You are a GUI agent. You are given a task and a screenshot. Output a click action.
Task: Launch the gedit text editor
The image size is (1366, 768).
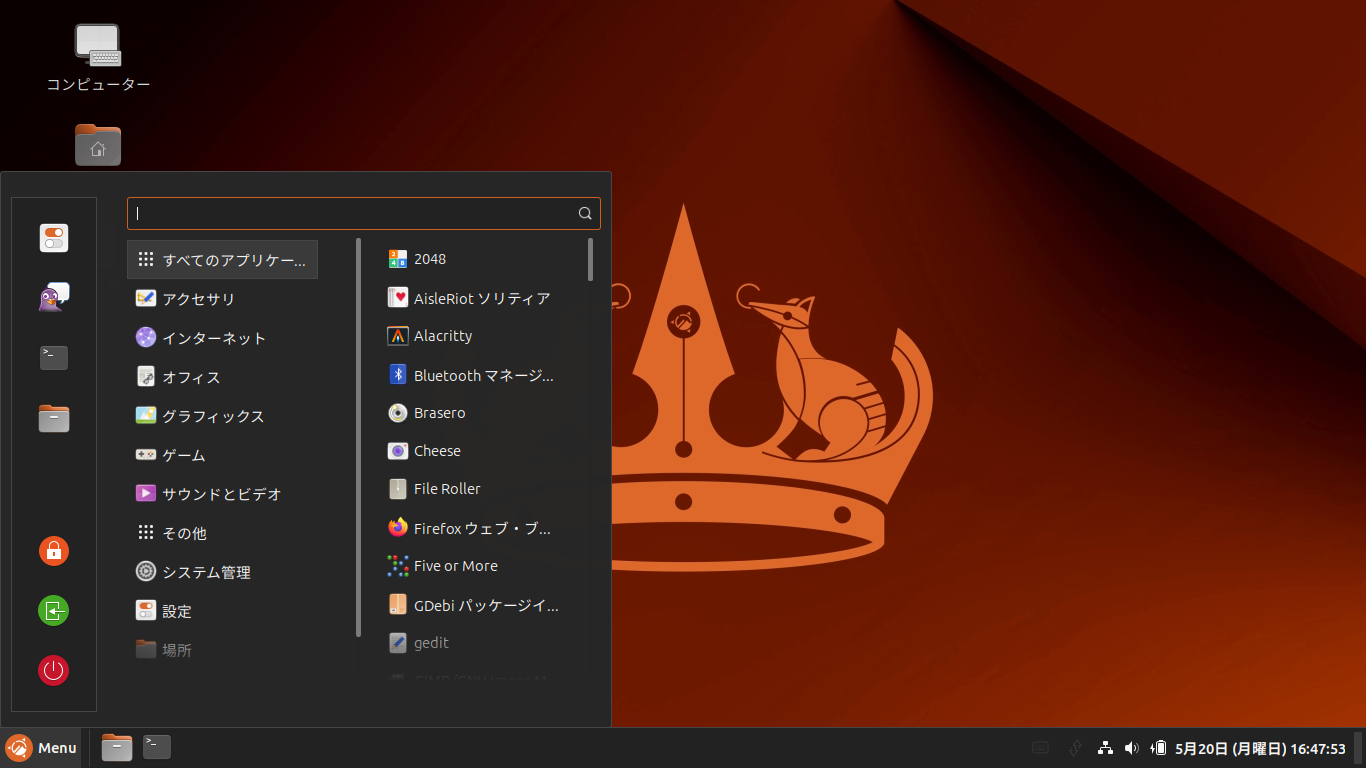pyautogui.click(x=430, y=642)
